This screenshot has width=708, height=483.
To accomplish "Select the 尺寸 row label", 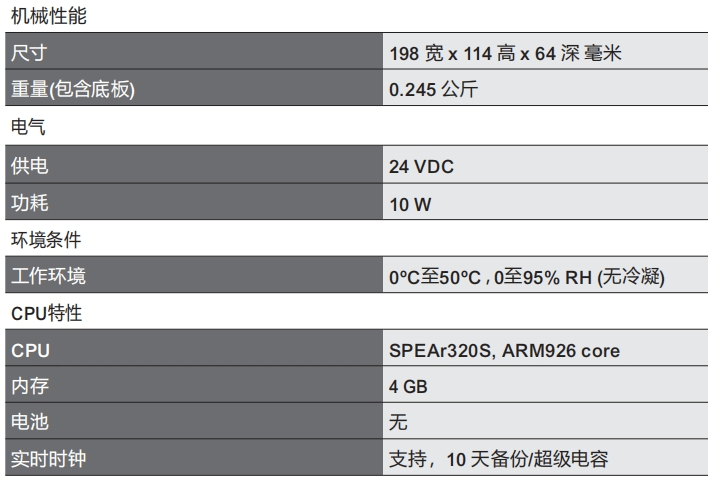I will click(29, 53).
